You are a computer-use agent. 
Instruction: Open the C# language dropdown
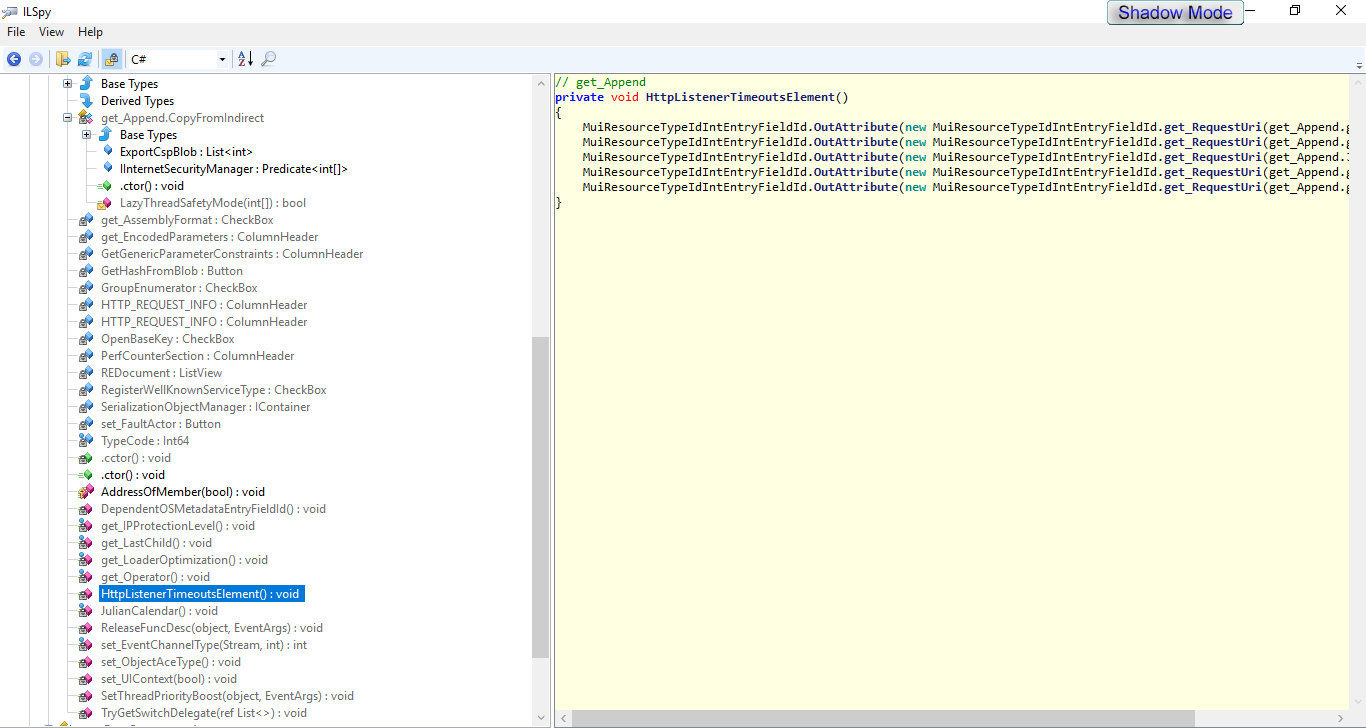[x=222, y=60]
